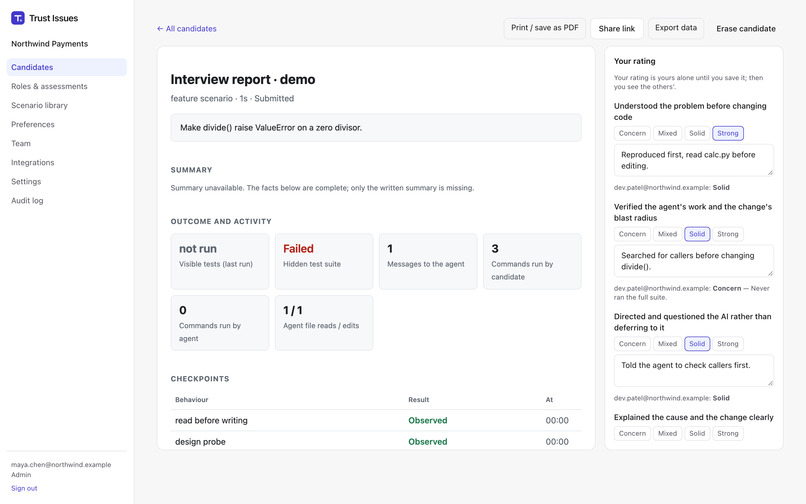
Task: Click the Export data button
Action: coord(675,28)
